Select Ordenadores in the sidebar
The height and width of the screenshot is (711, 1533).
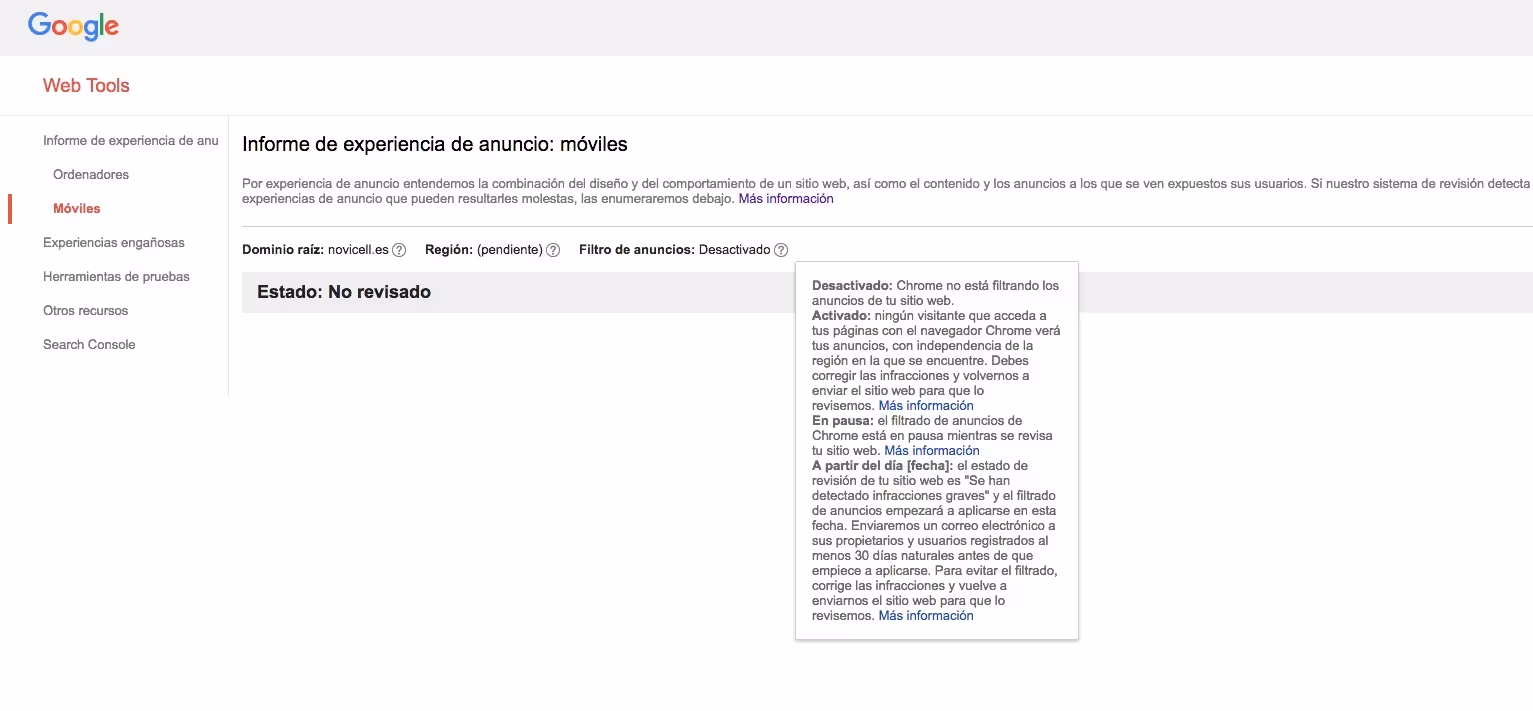click(91, 175)
